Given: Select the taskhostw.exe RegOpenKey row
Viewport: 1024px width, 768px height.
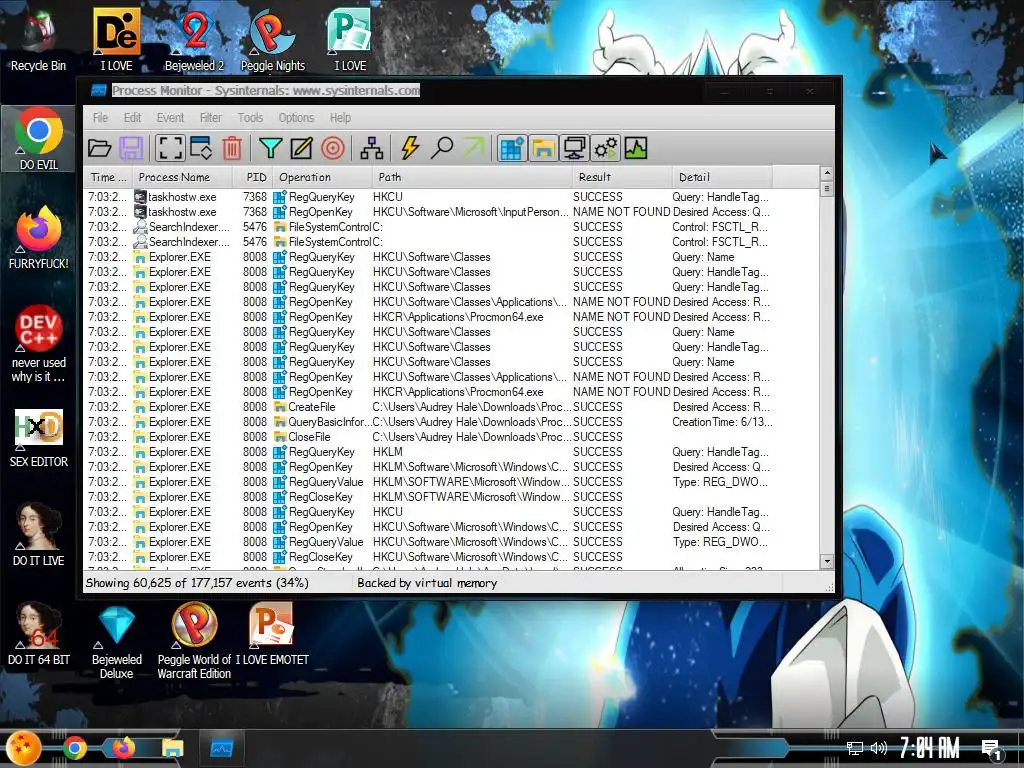Looking at the screenshot, I should 452,212.
